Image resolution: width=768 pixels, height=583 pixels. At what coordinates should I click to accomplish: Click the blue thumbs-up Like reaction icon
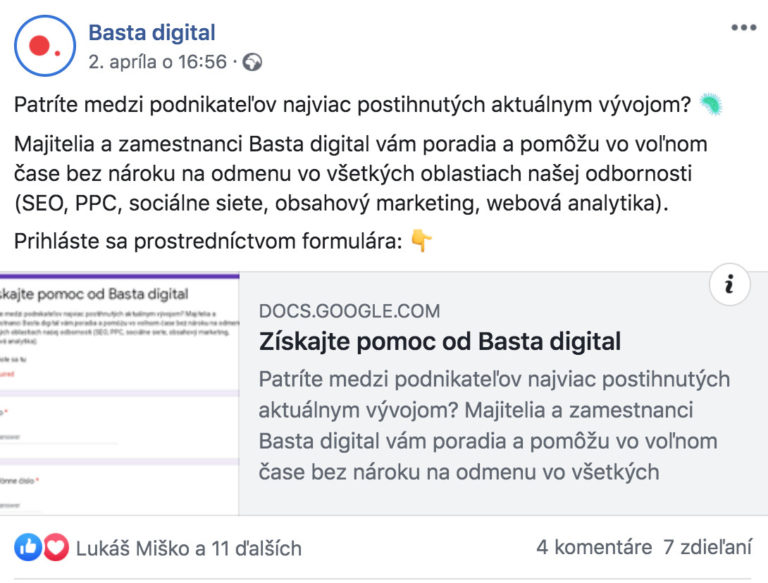28,547
